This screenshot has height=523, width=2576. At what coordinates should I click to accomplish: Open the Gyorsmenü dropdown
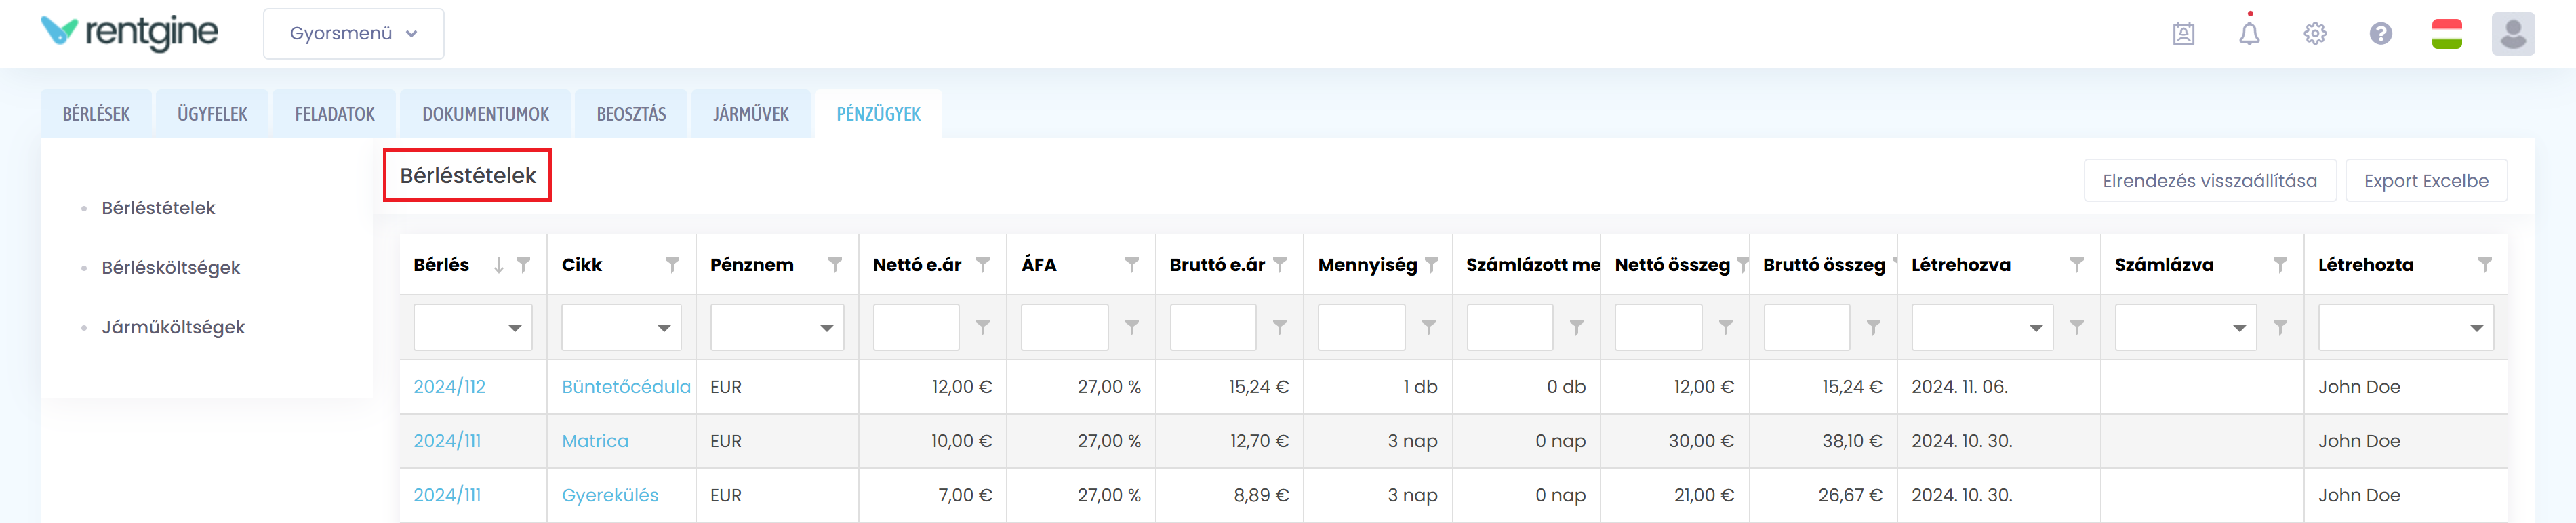click(353, 33)
